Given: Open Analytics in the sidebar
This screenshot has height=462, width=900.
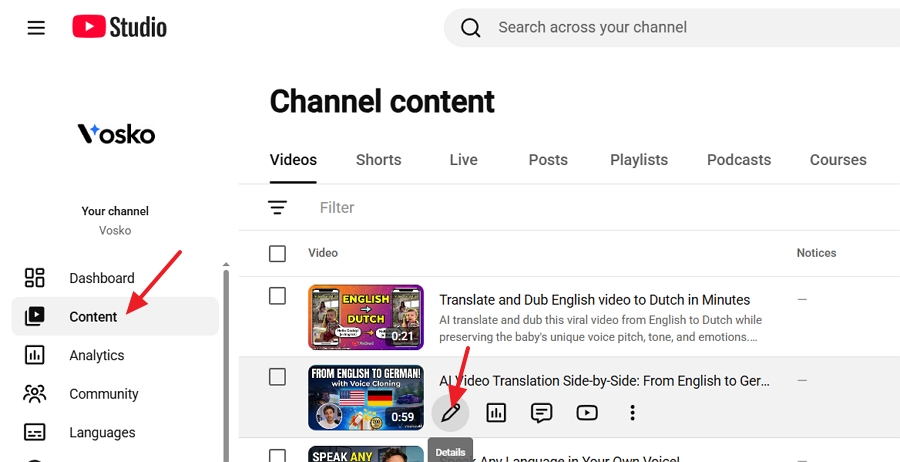Looking at the screenshot, I should [115, 355].
